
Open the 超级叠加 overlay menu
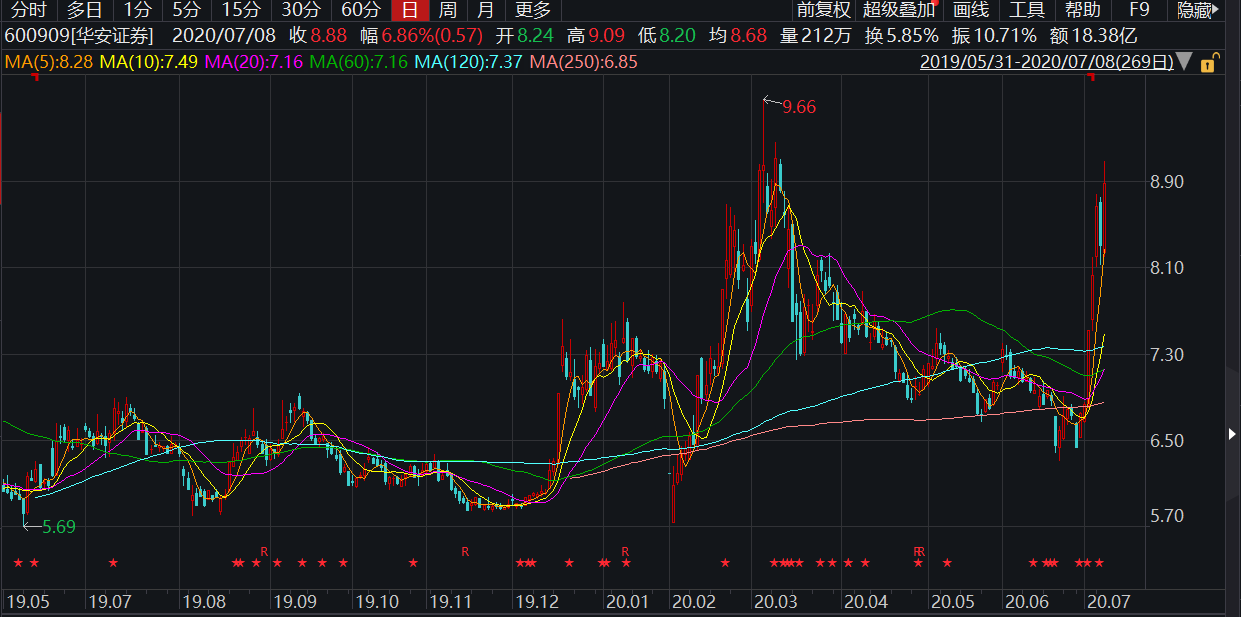click(899, 11)
